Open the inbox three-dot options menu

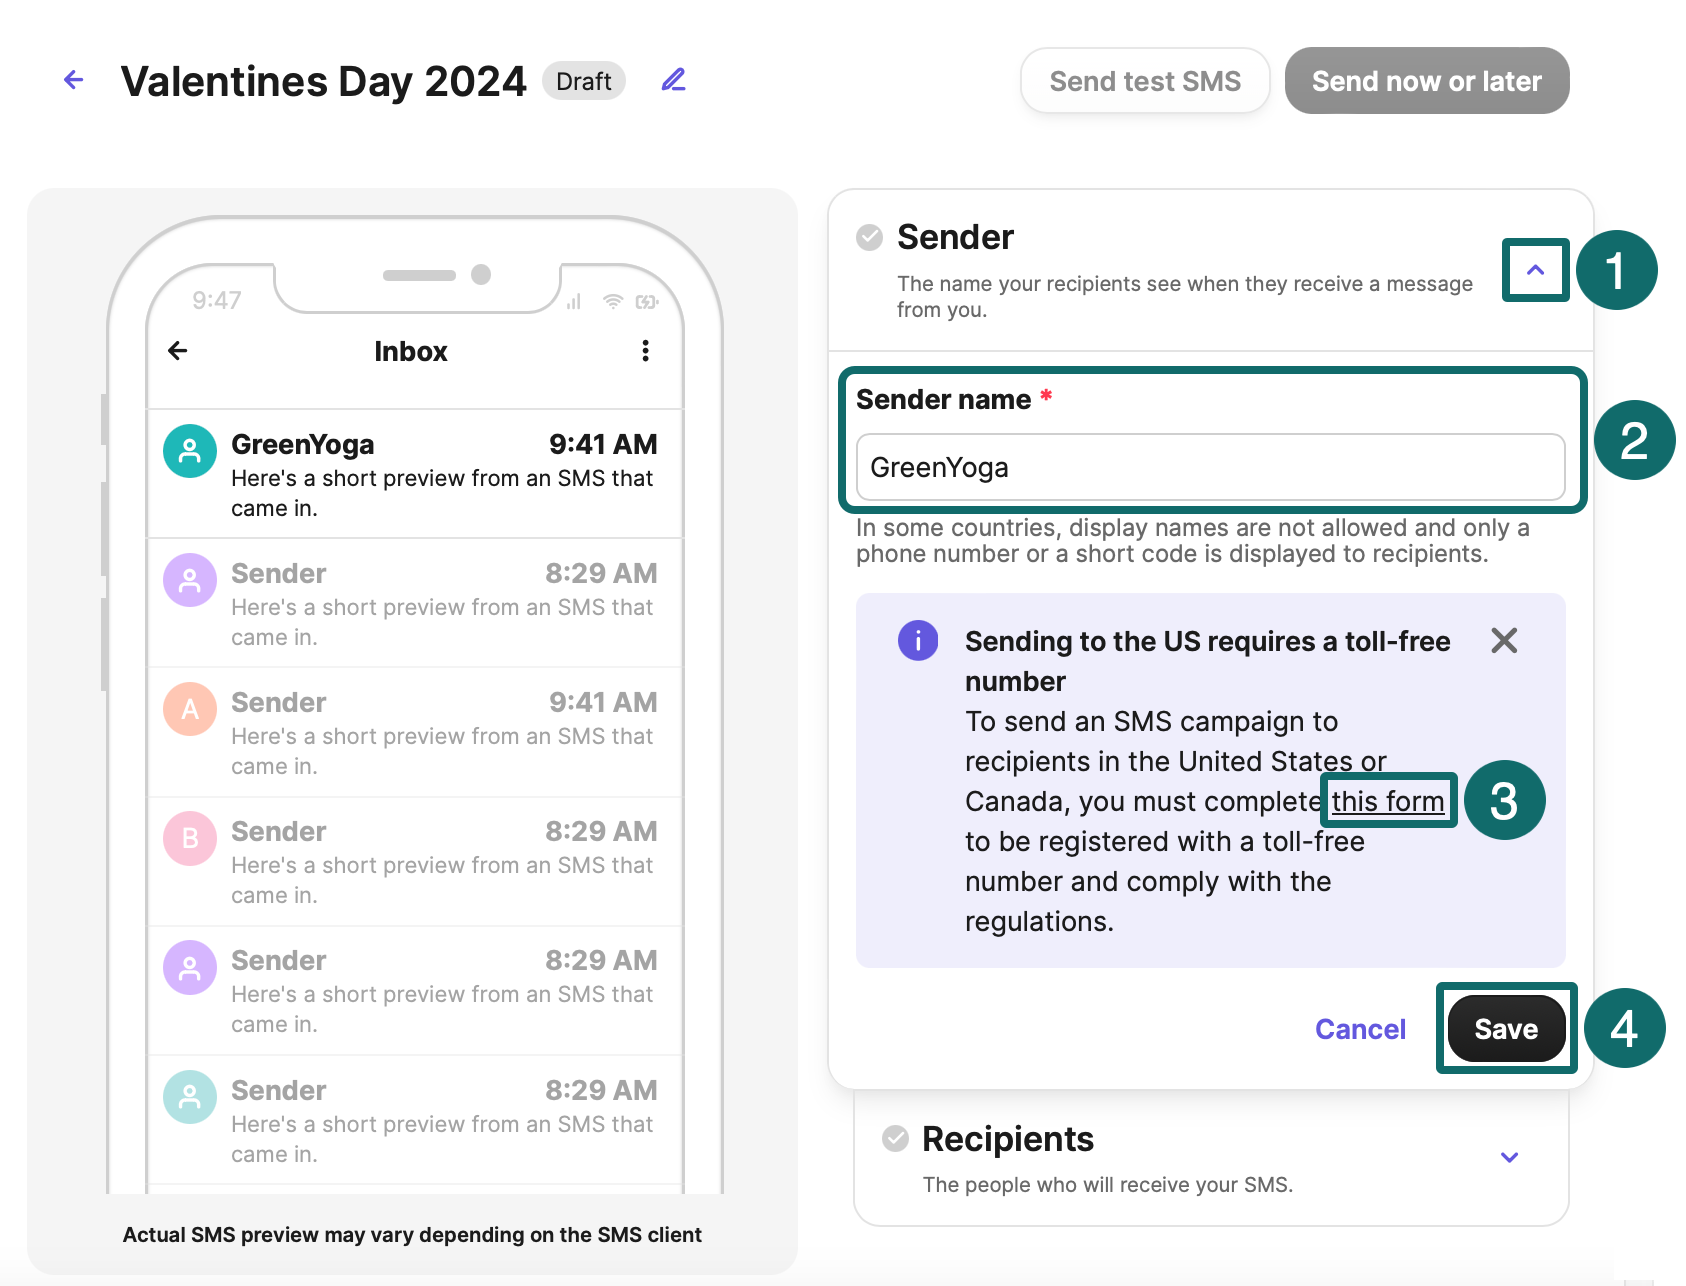coord(645,351)
